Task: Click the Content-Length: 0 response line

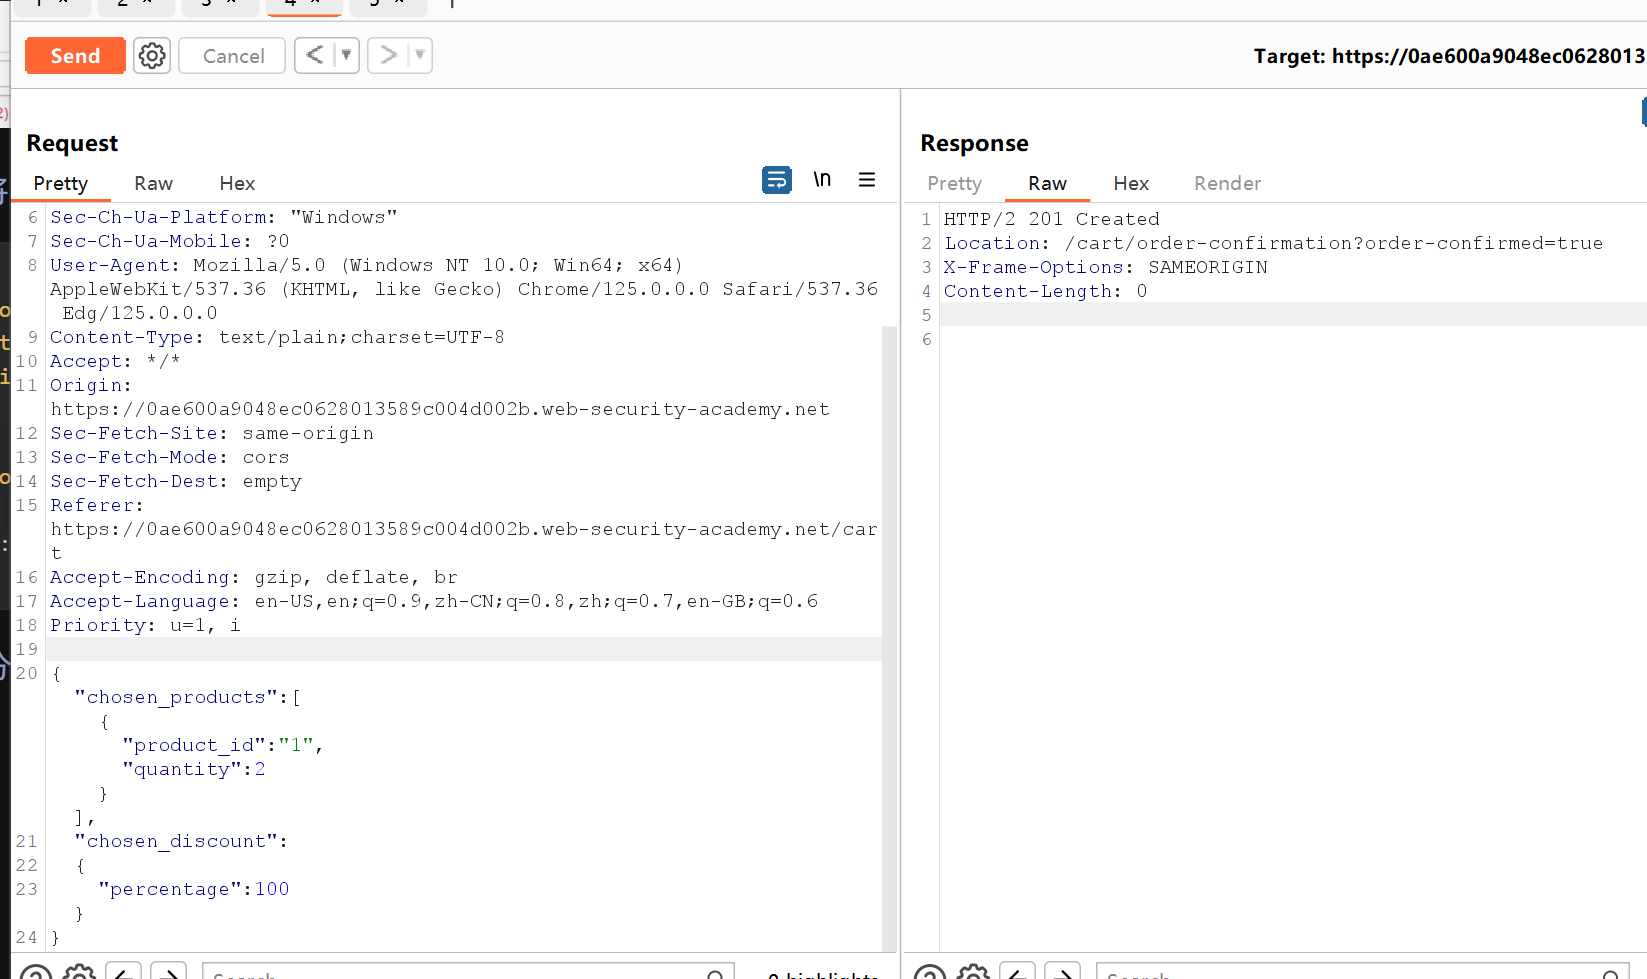Action: (1045, 291)
